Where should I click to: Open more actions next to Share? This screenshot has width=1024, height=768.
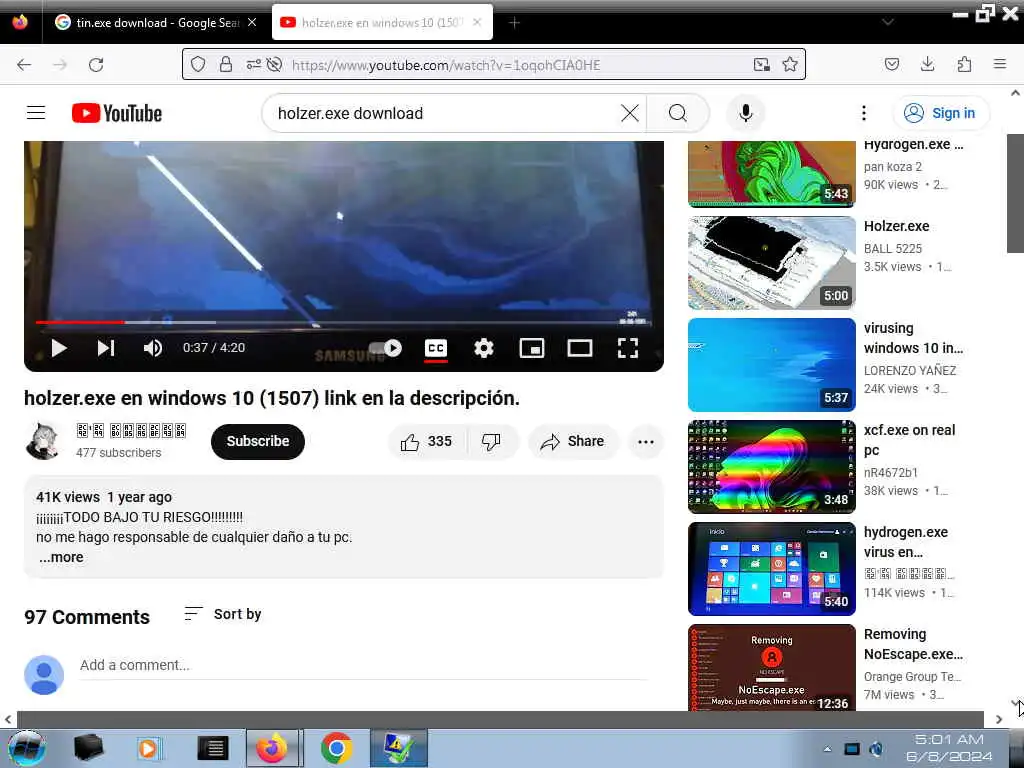click(646, 441)
